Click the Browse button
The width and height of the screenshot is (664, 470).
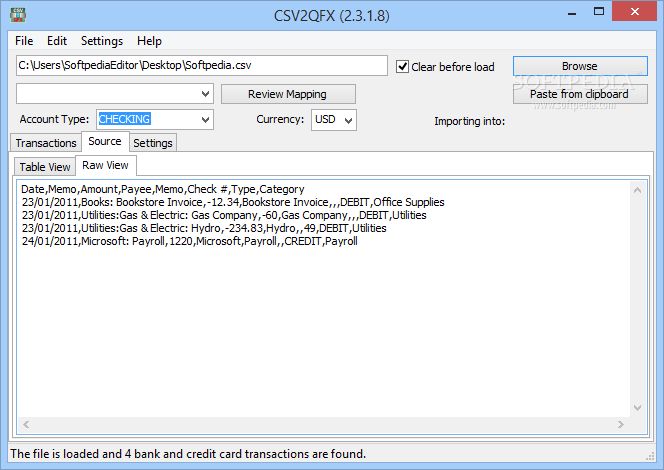580,66
